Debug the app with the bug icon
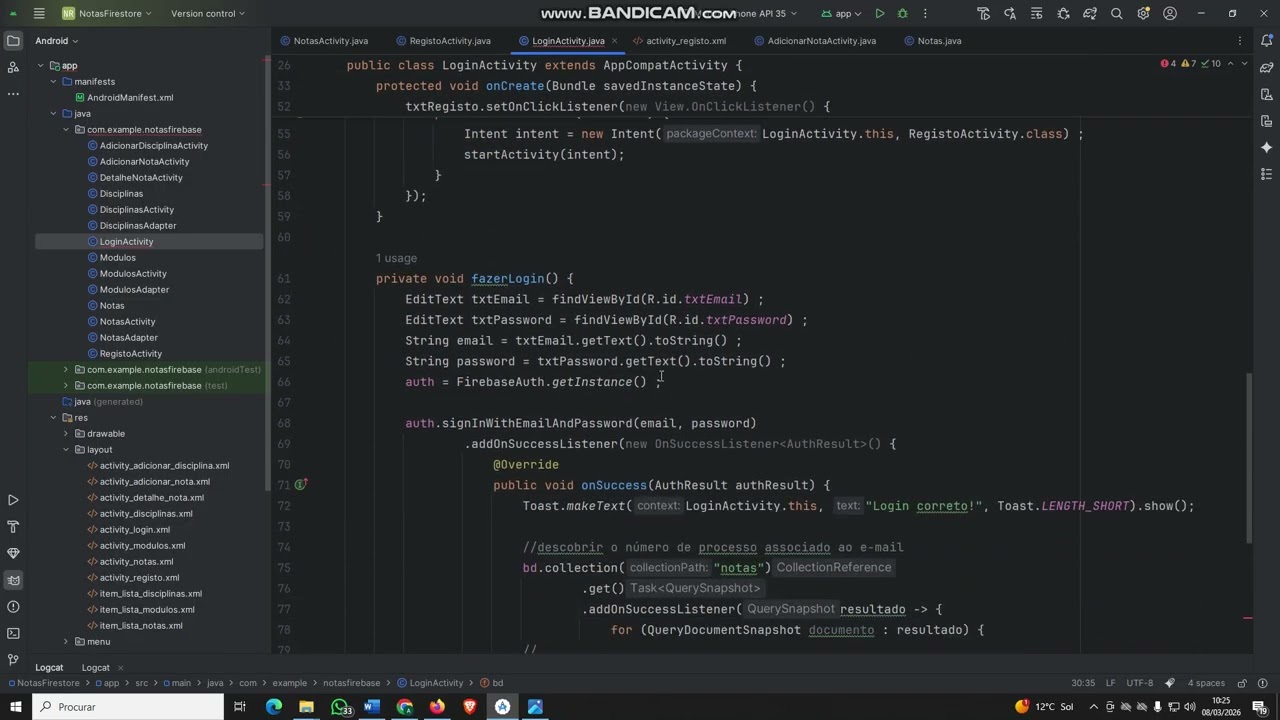Image resolution: width=1280 pixels, height=720 pixels. tap(902, 13)
